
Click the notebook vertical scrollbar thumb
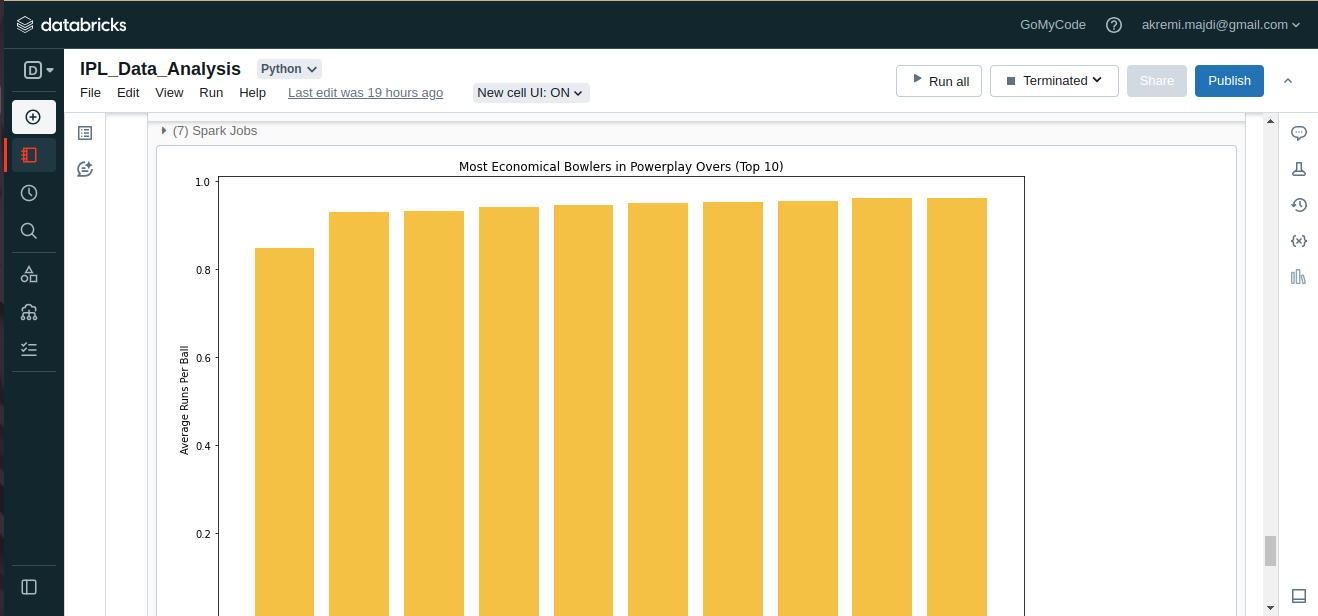[x=1270, y=551]
